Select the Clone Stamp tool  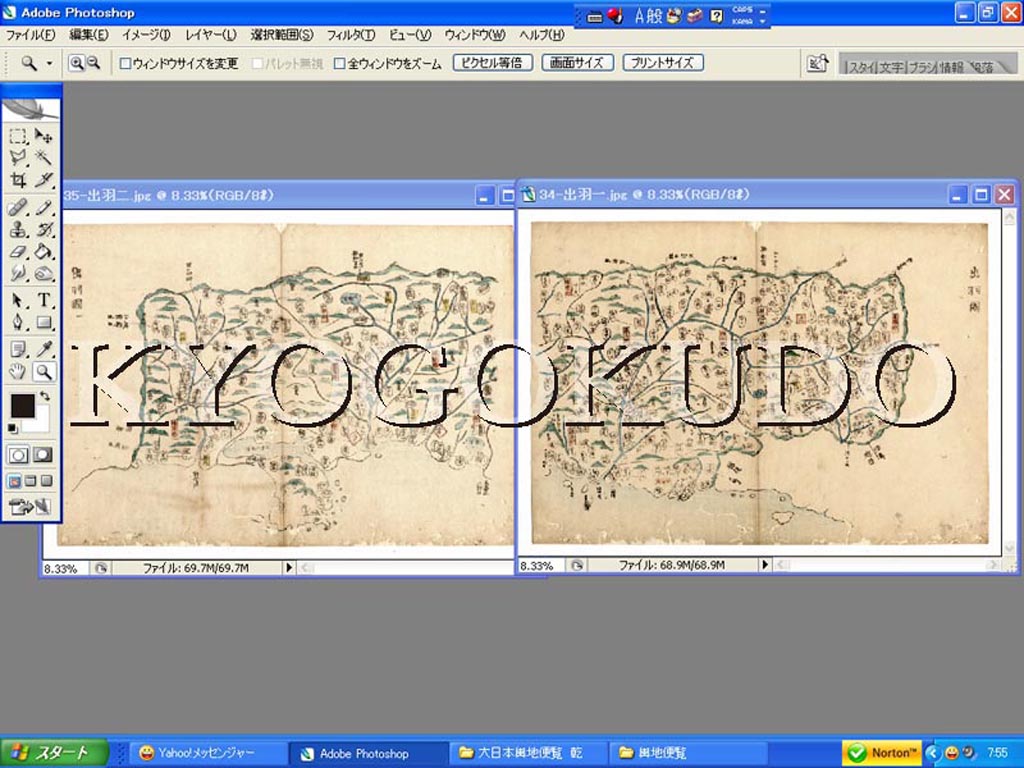click(x=18, y=229)
